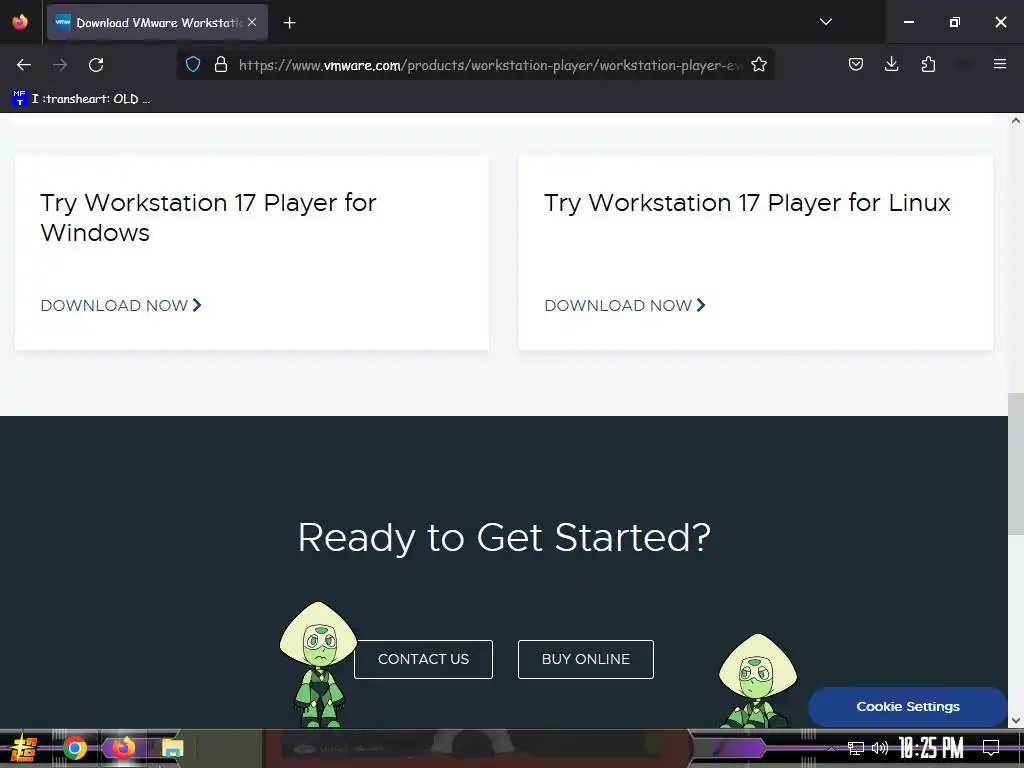This screenshot has width=1024, height=768.
Task: Open the extensions puzzle icon
Action: coord(928,65)
